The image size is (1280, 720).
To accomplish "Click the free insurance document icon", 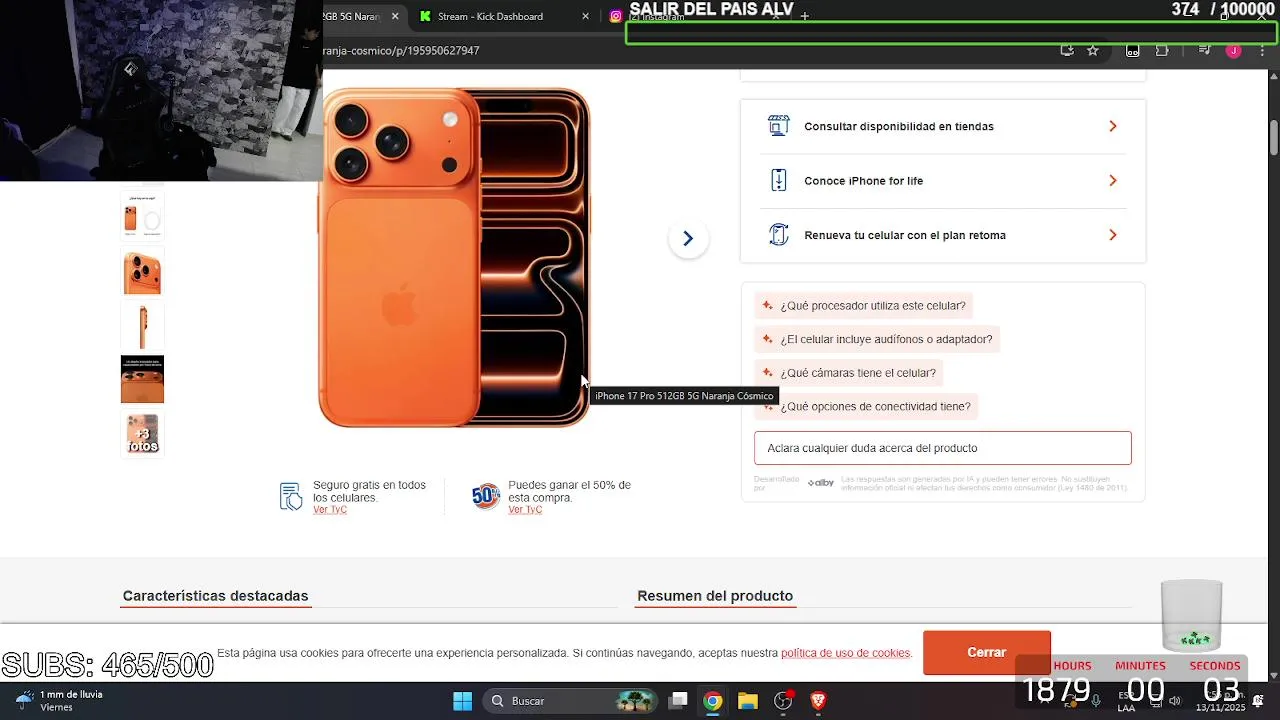I will tap(291, 496).
